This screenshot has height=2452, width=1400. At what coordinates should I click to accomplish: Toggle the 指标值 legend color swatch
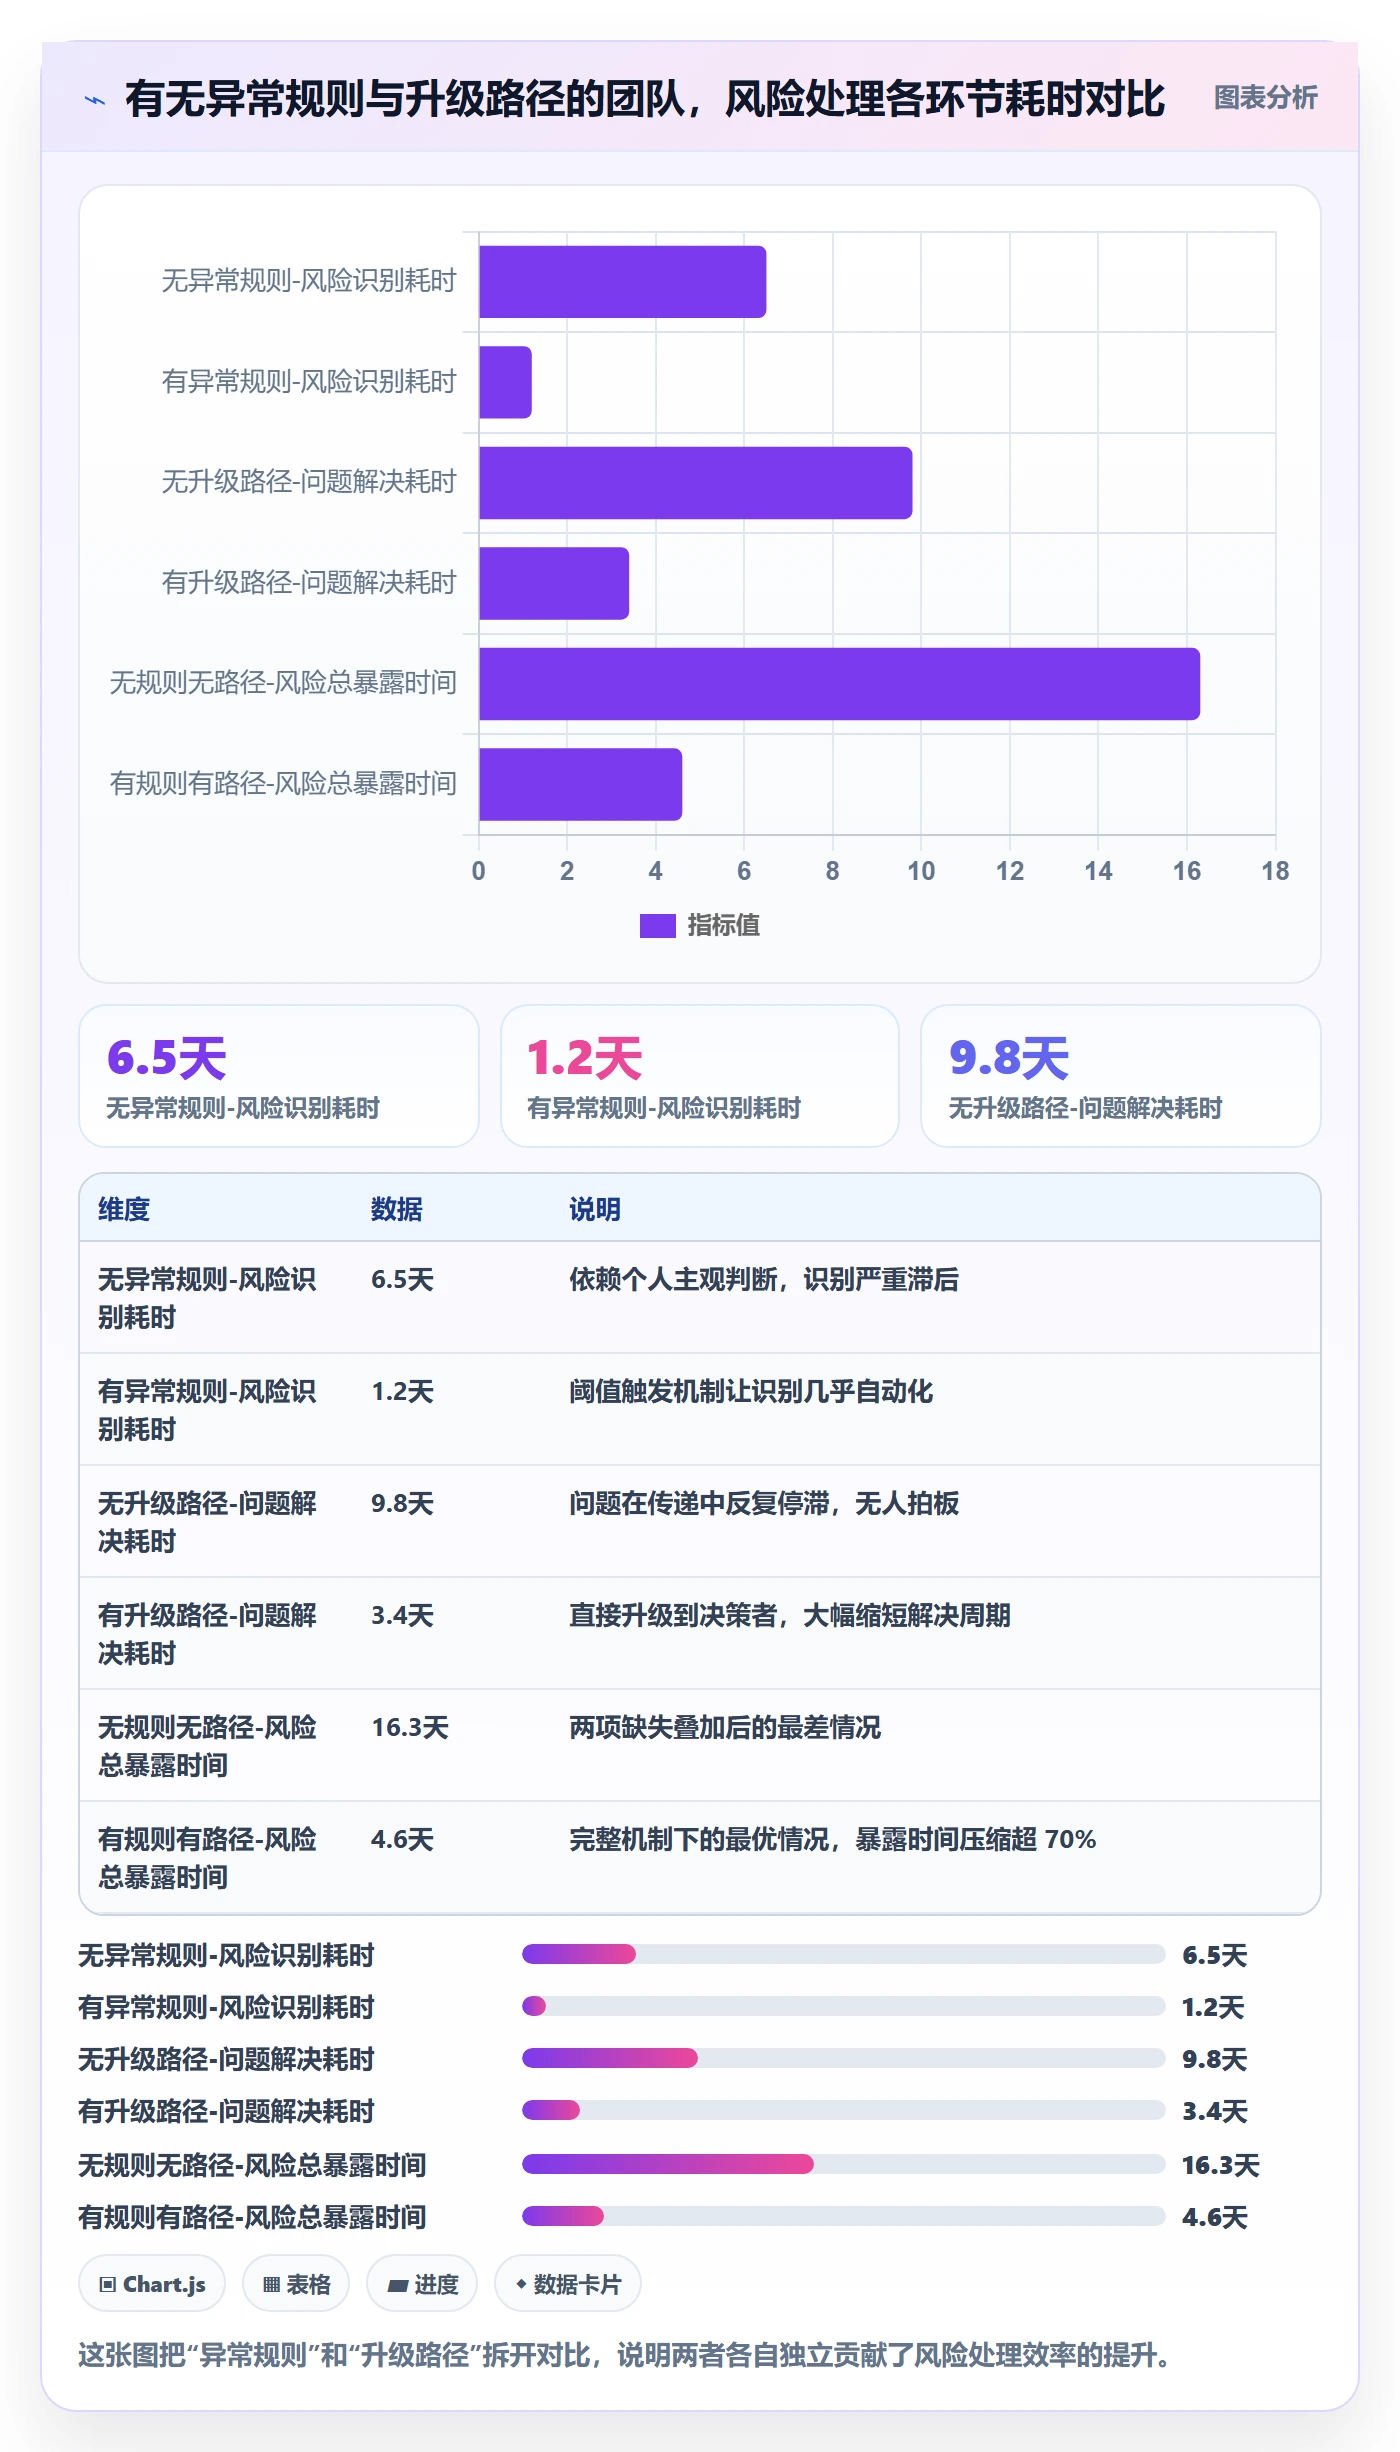[657, 926]
